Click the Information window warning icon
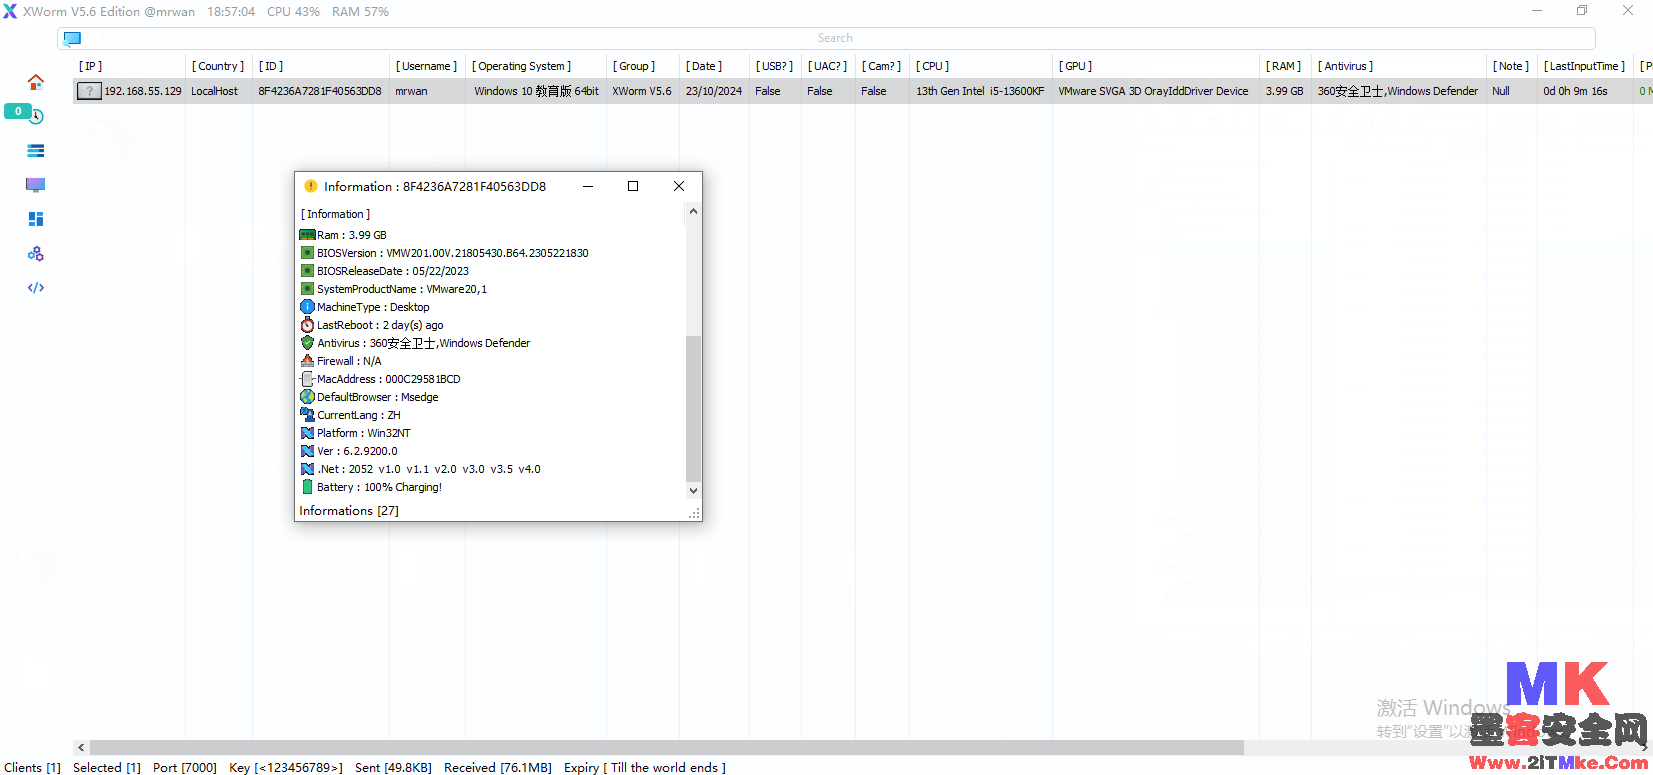 (x=310, y=186)
